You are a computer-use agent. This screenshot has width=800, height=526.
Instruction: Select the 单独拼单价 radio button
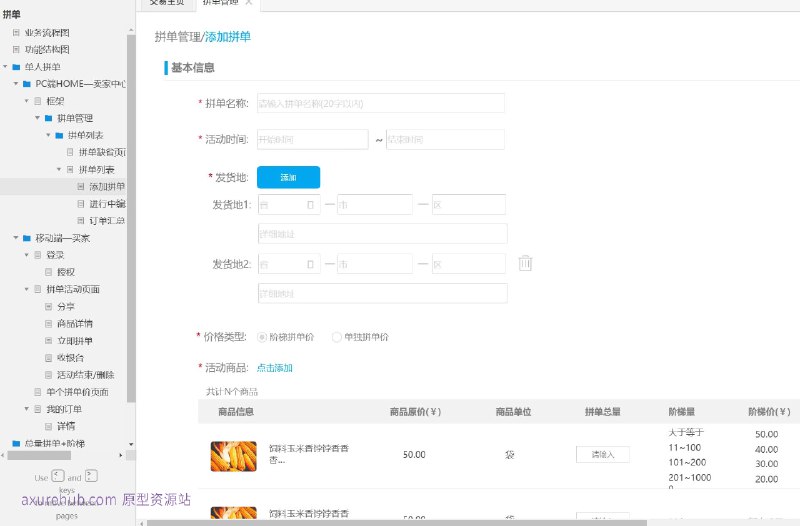coord(337,337)
